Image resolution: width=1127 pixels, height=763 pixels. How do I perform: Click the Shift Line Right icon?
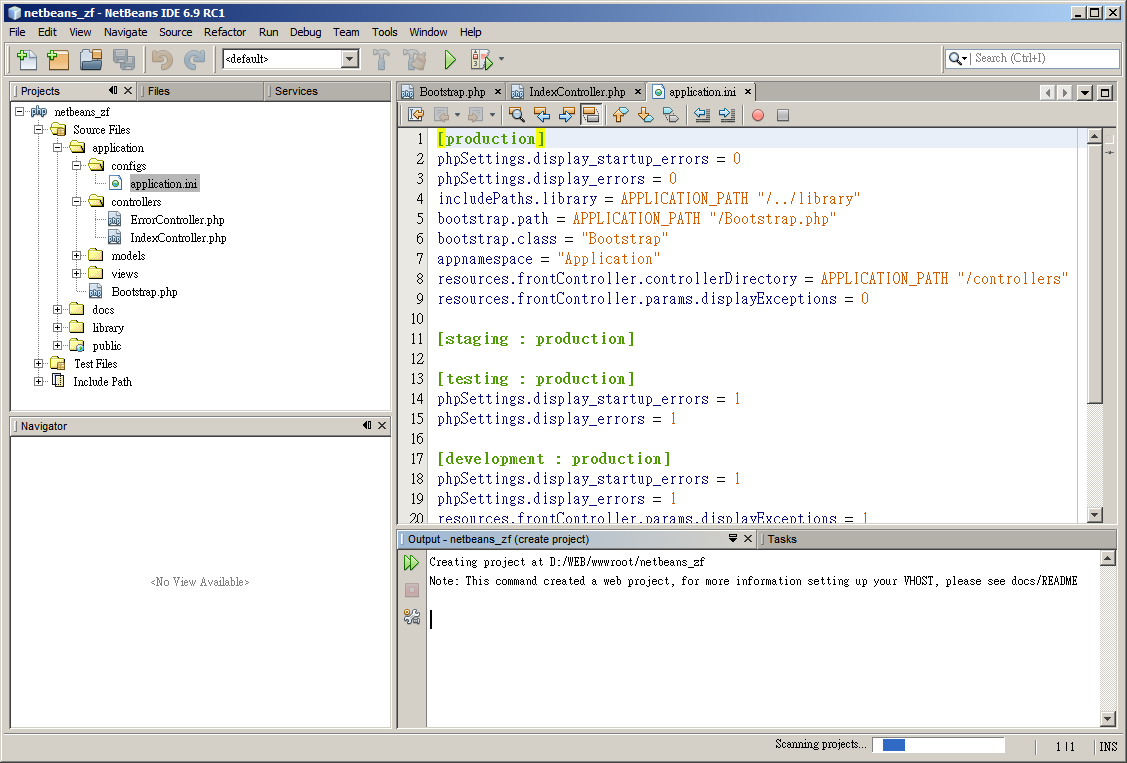coord(727,115)
